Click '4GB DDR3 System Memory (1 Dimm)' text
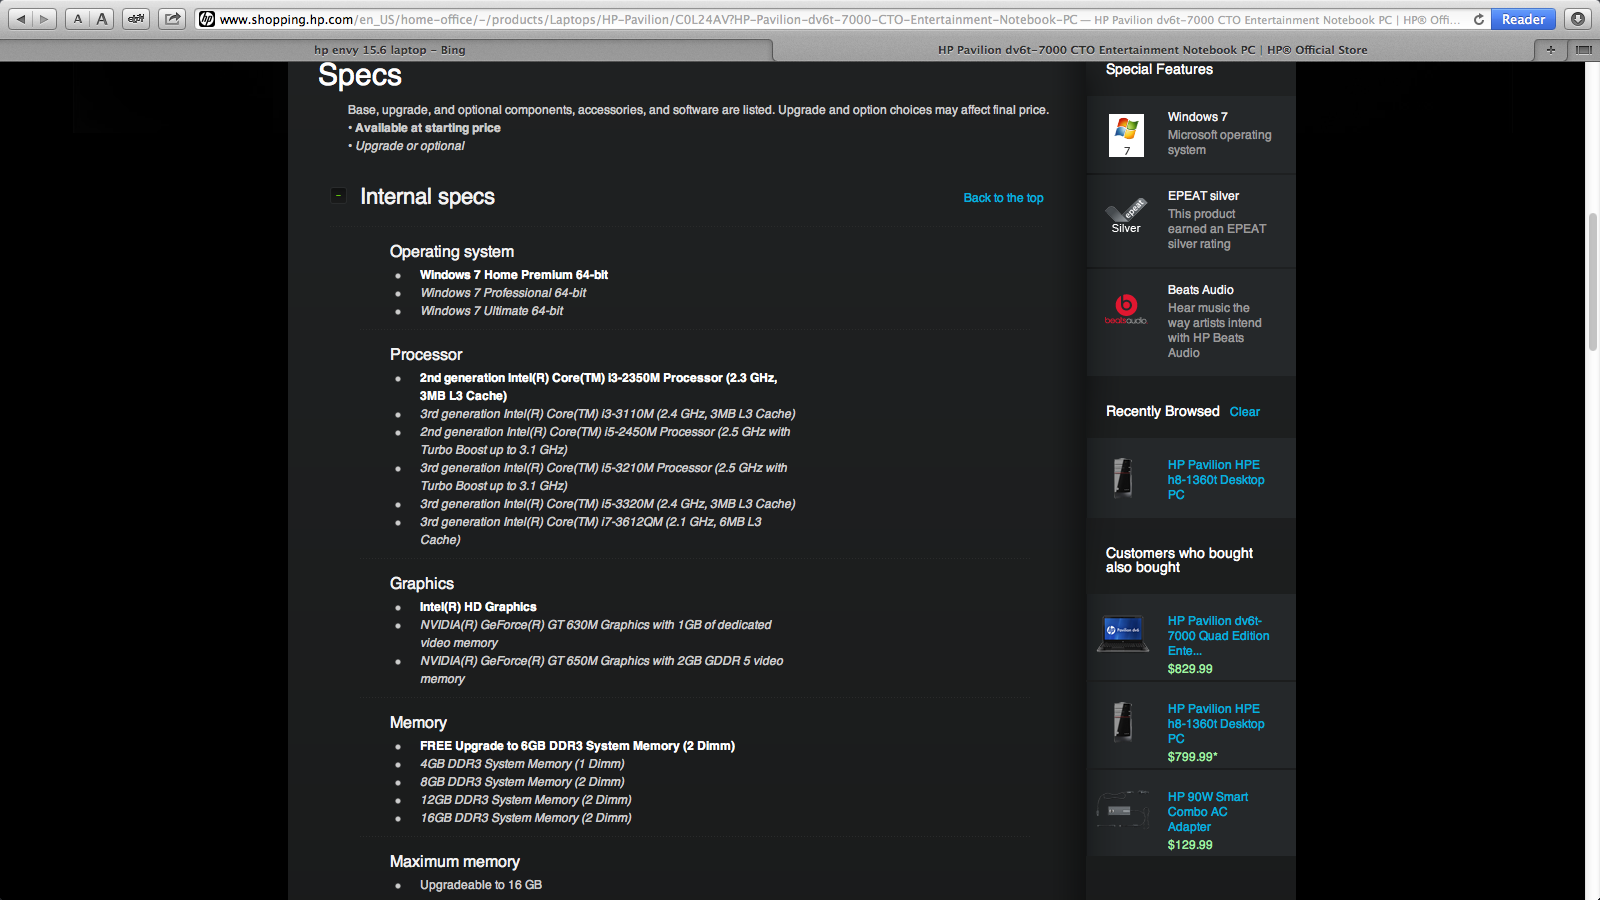 click(522, 764)
